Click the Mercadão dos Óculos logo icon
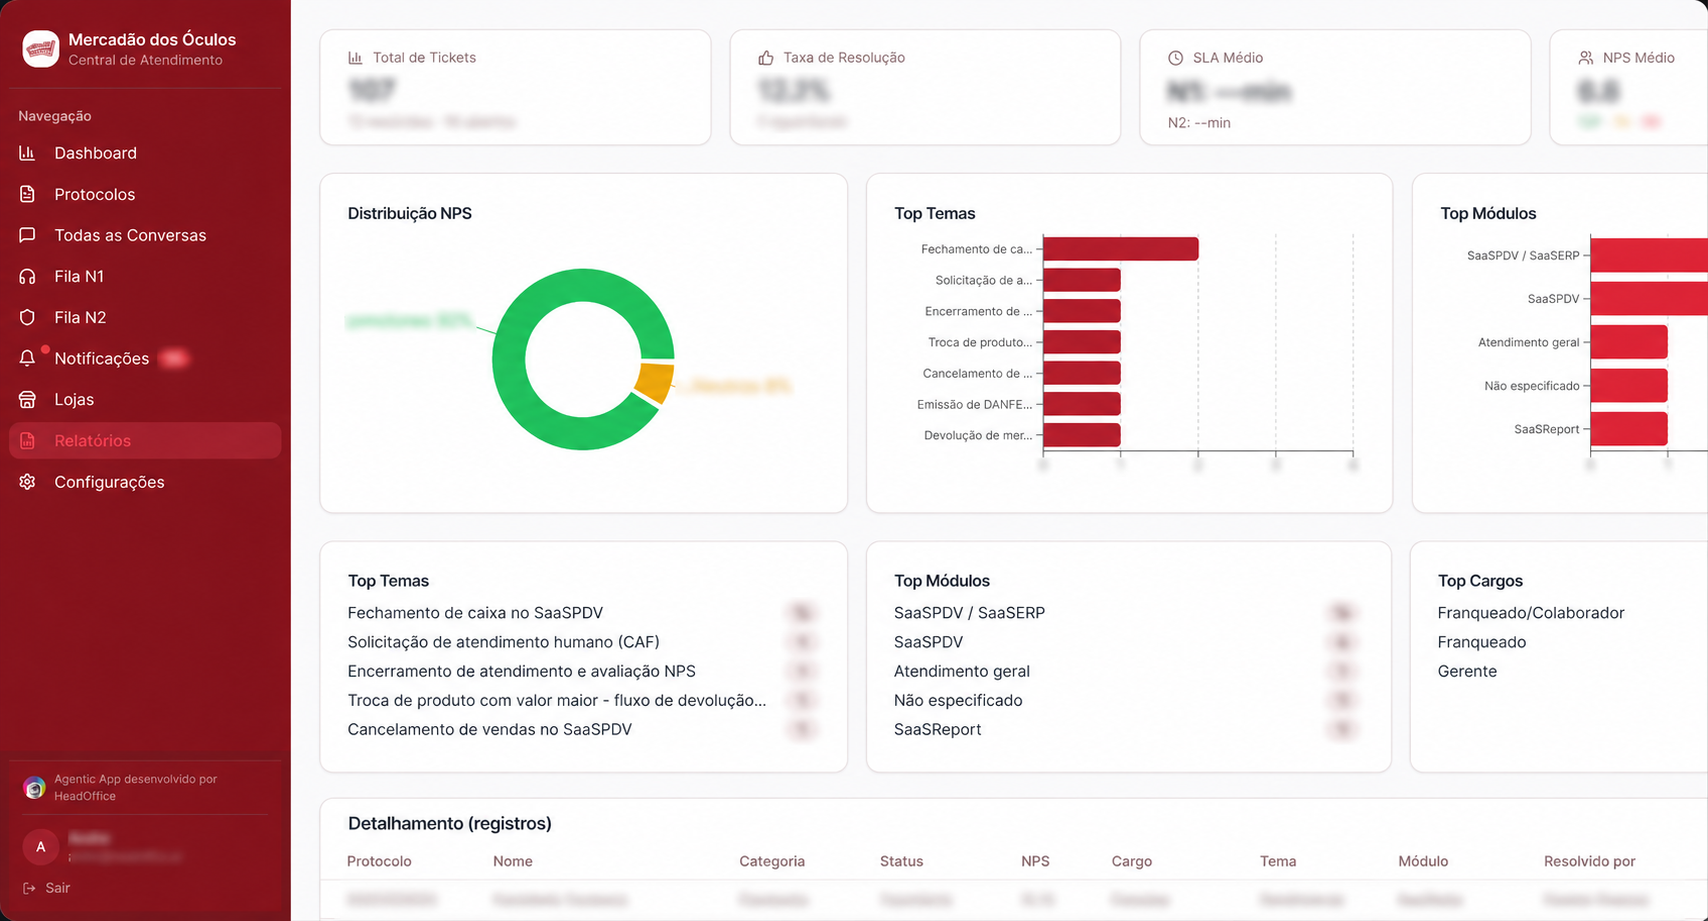 tap(41, 49)
